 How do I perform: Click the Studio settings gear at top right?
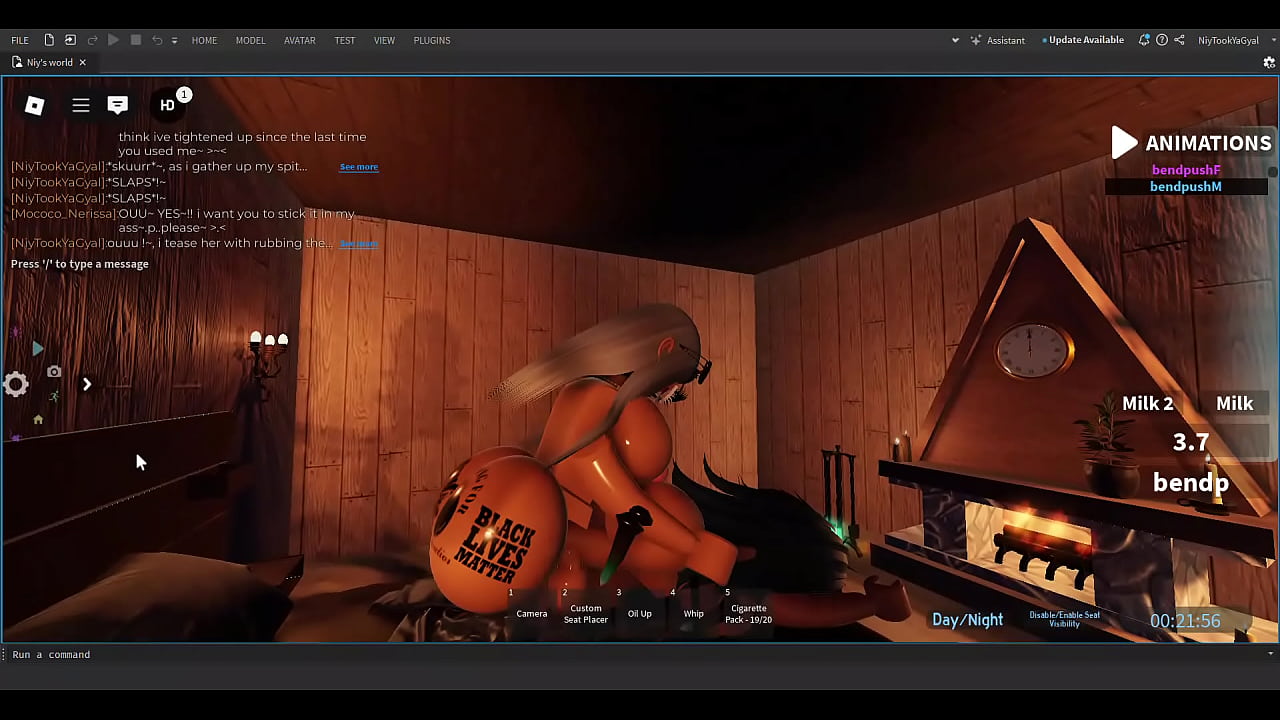point(1269,62)
